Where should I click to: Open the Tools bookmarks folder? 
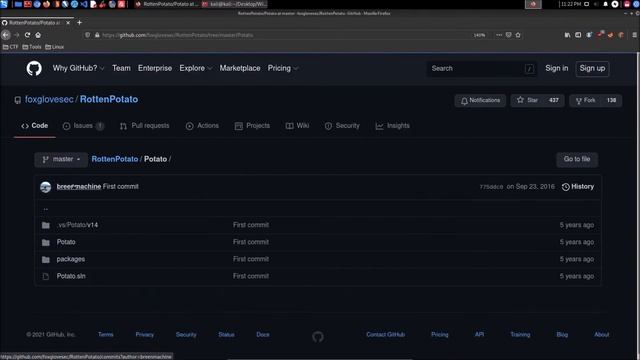[x=32, y=47]
